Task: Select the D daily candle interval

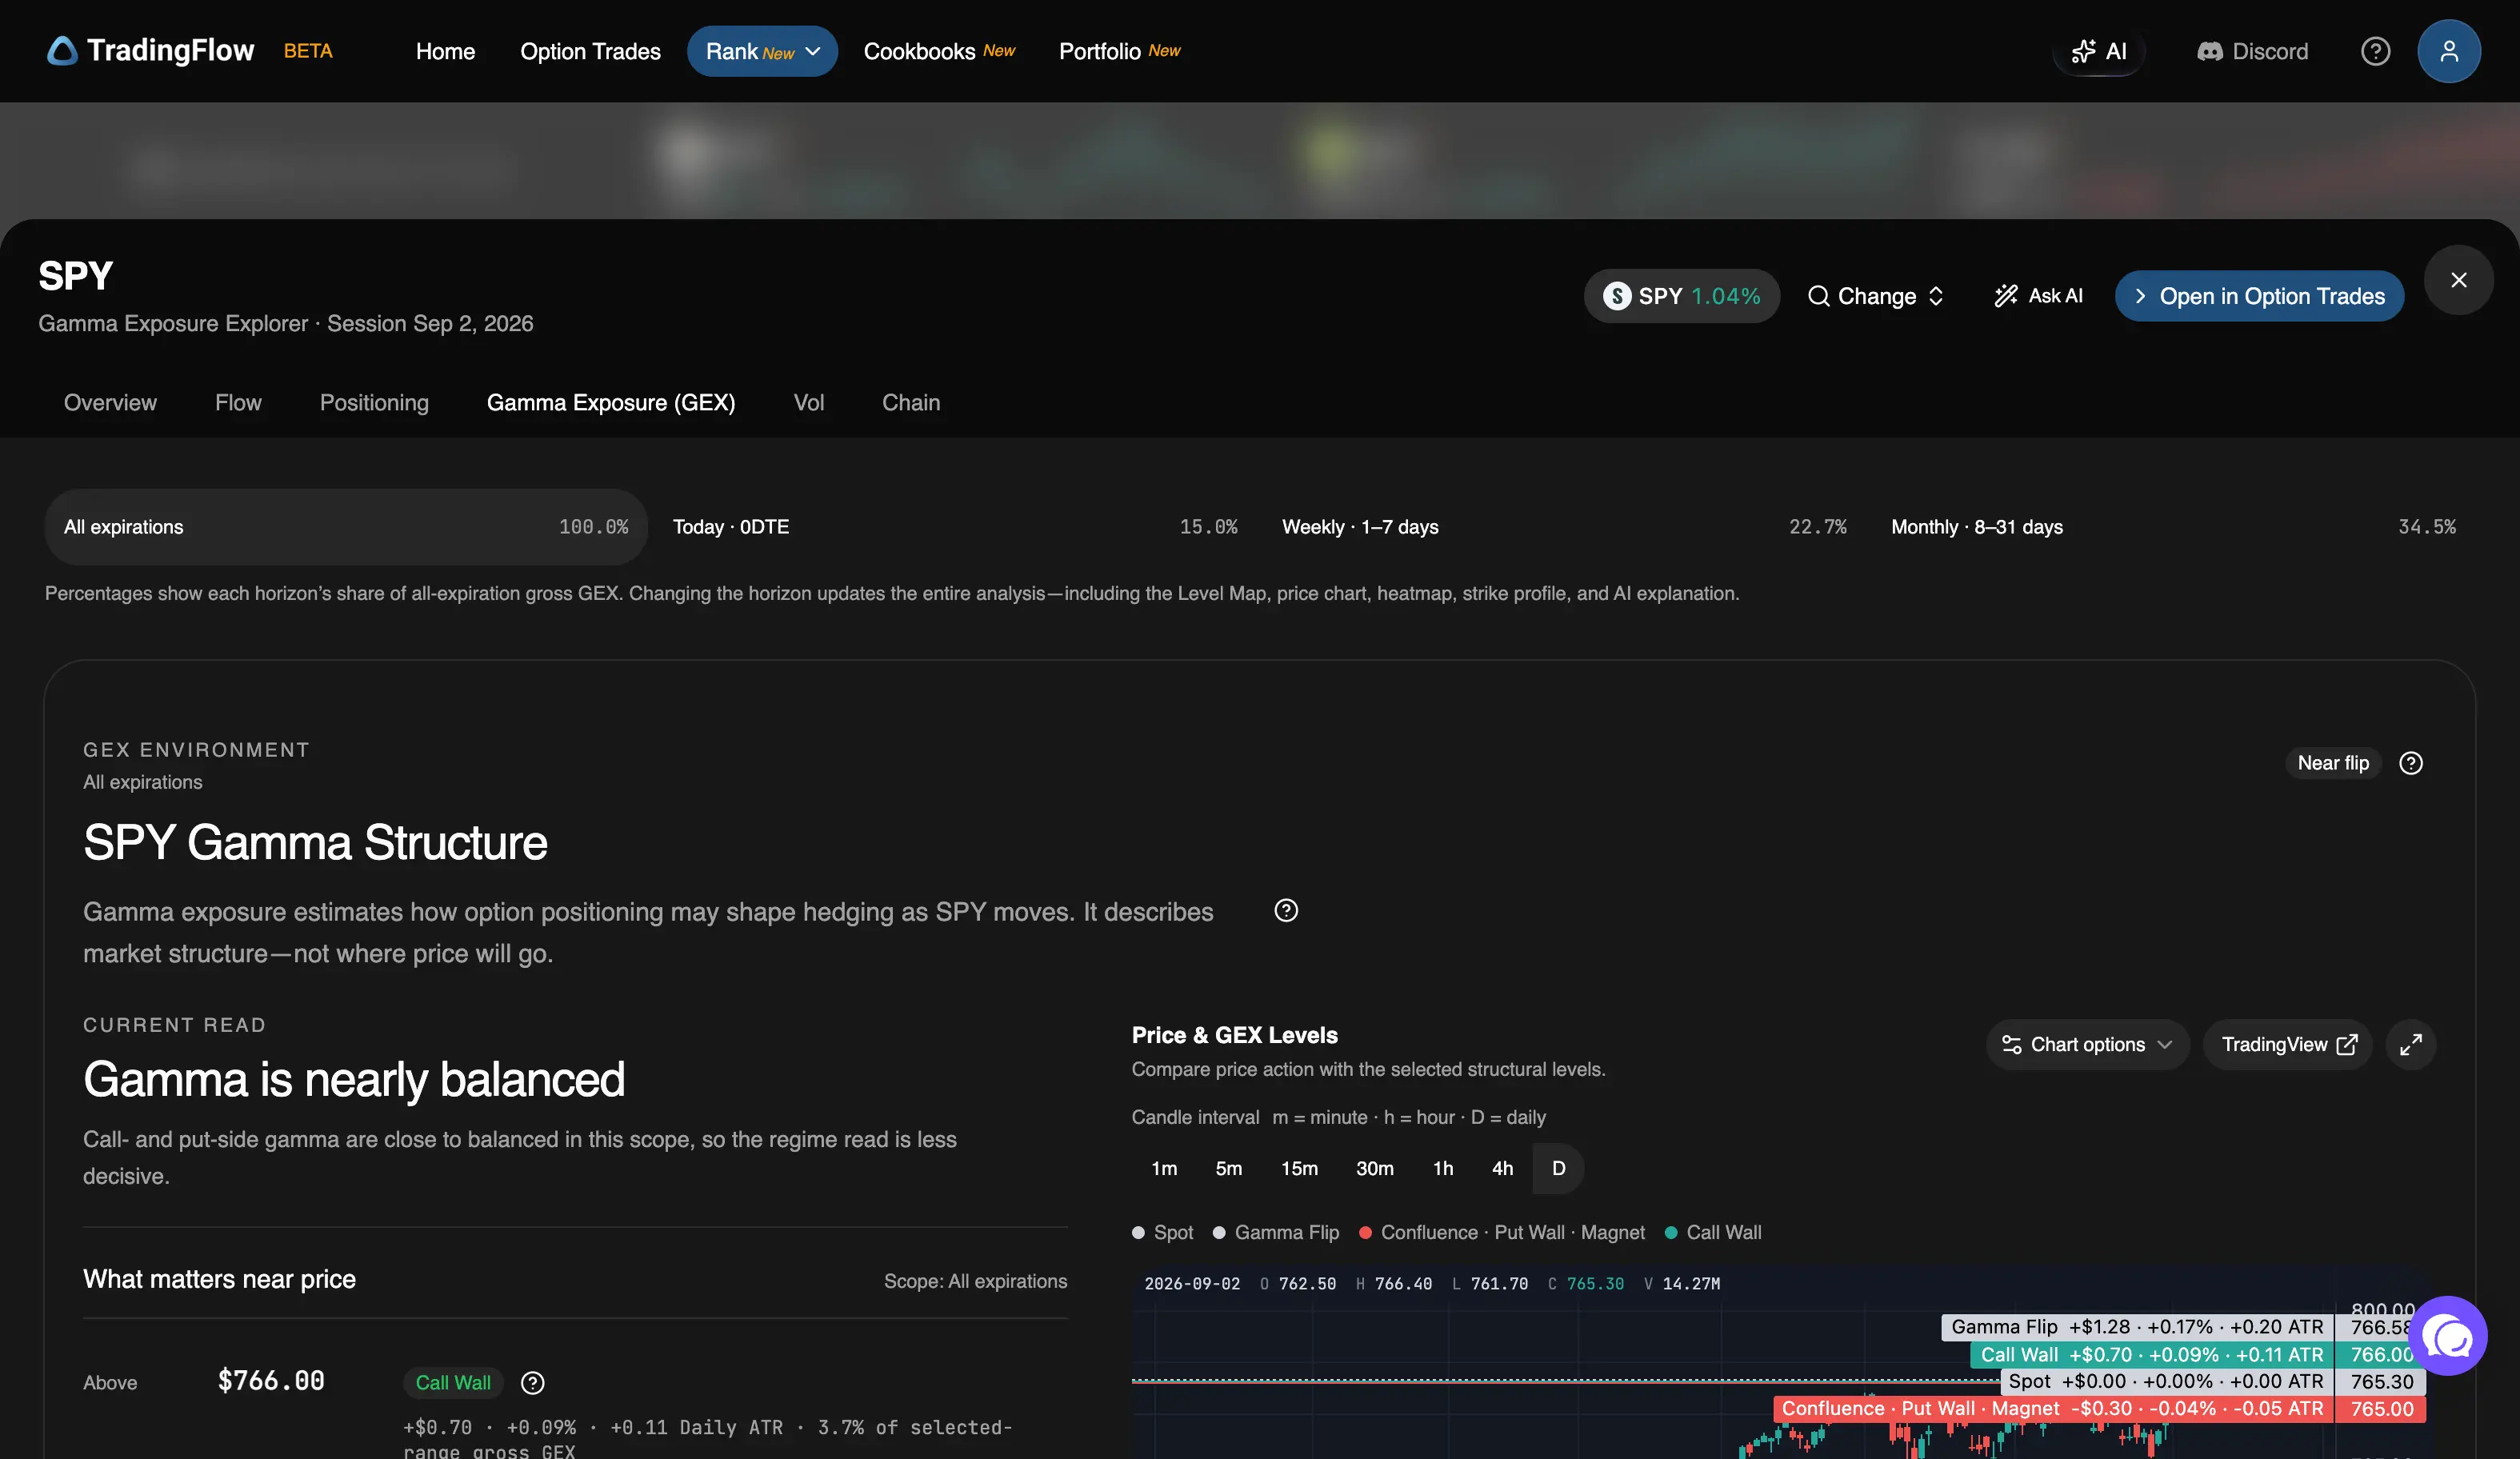Action: coord(1558,1168)
